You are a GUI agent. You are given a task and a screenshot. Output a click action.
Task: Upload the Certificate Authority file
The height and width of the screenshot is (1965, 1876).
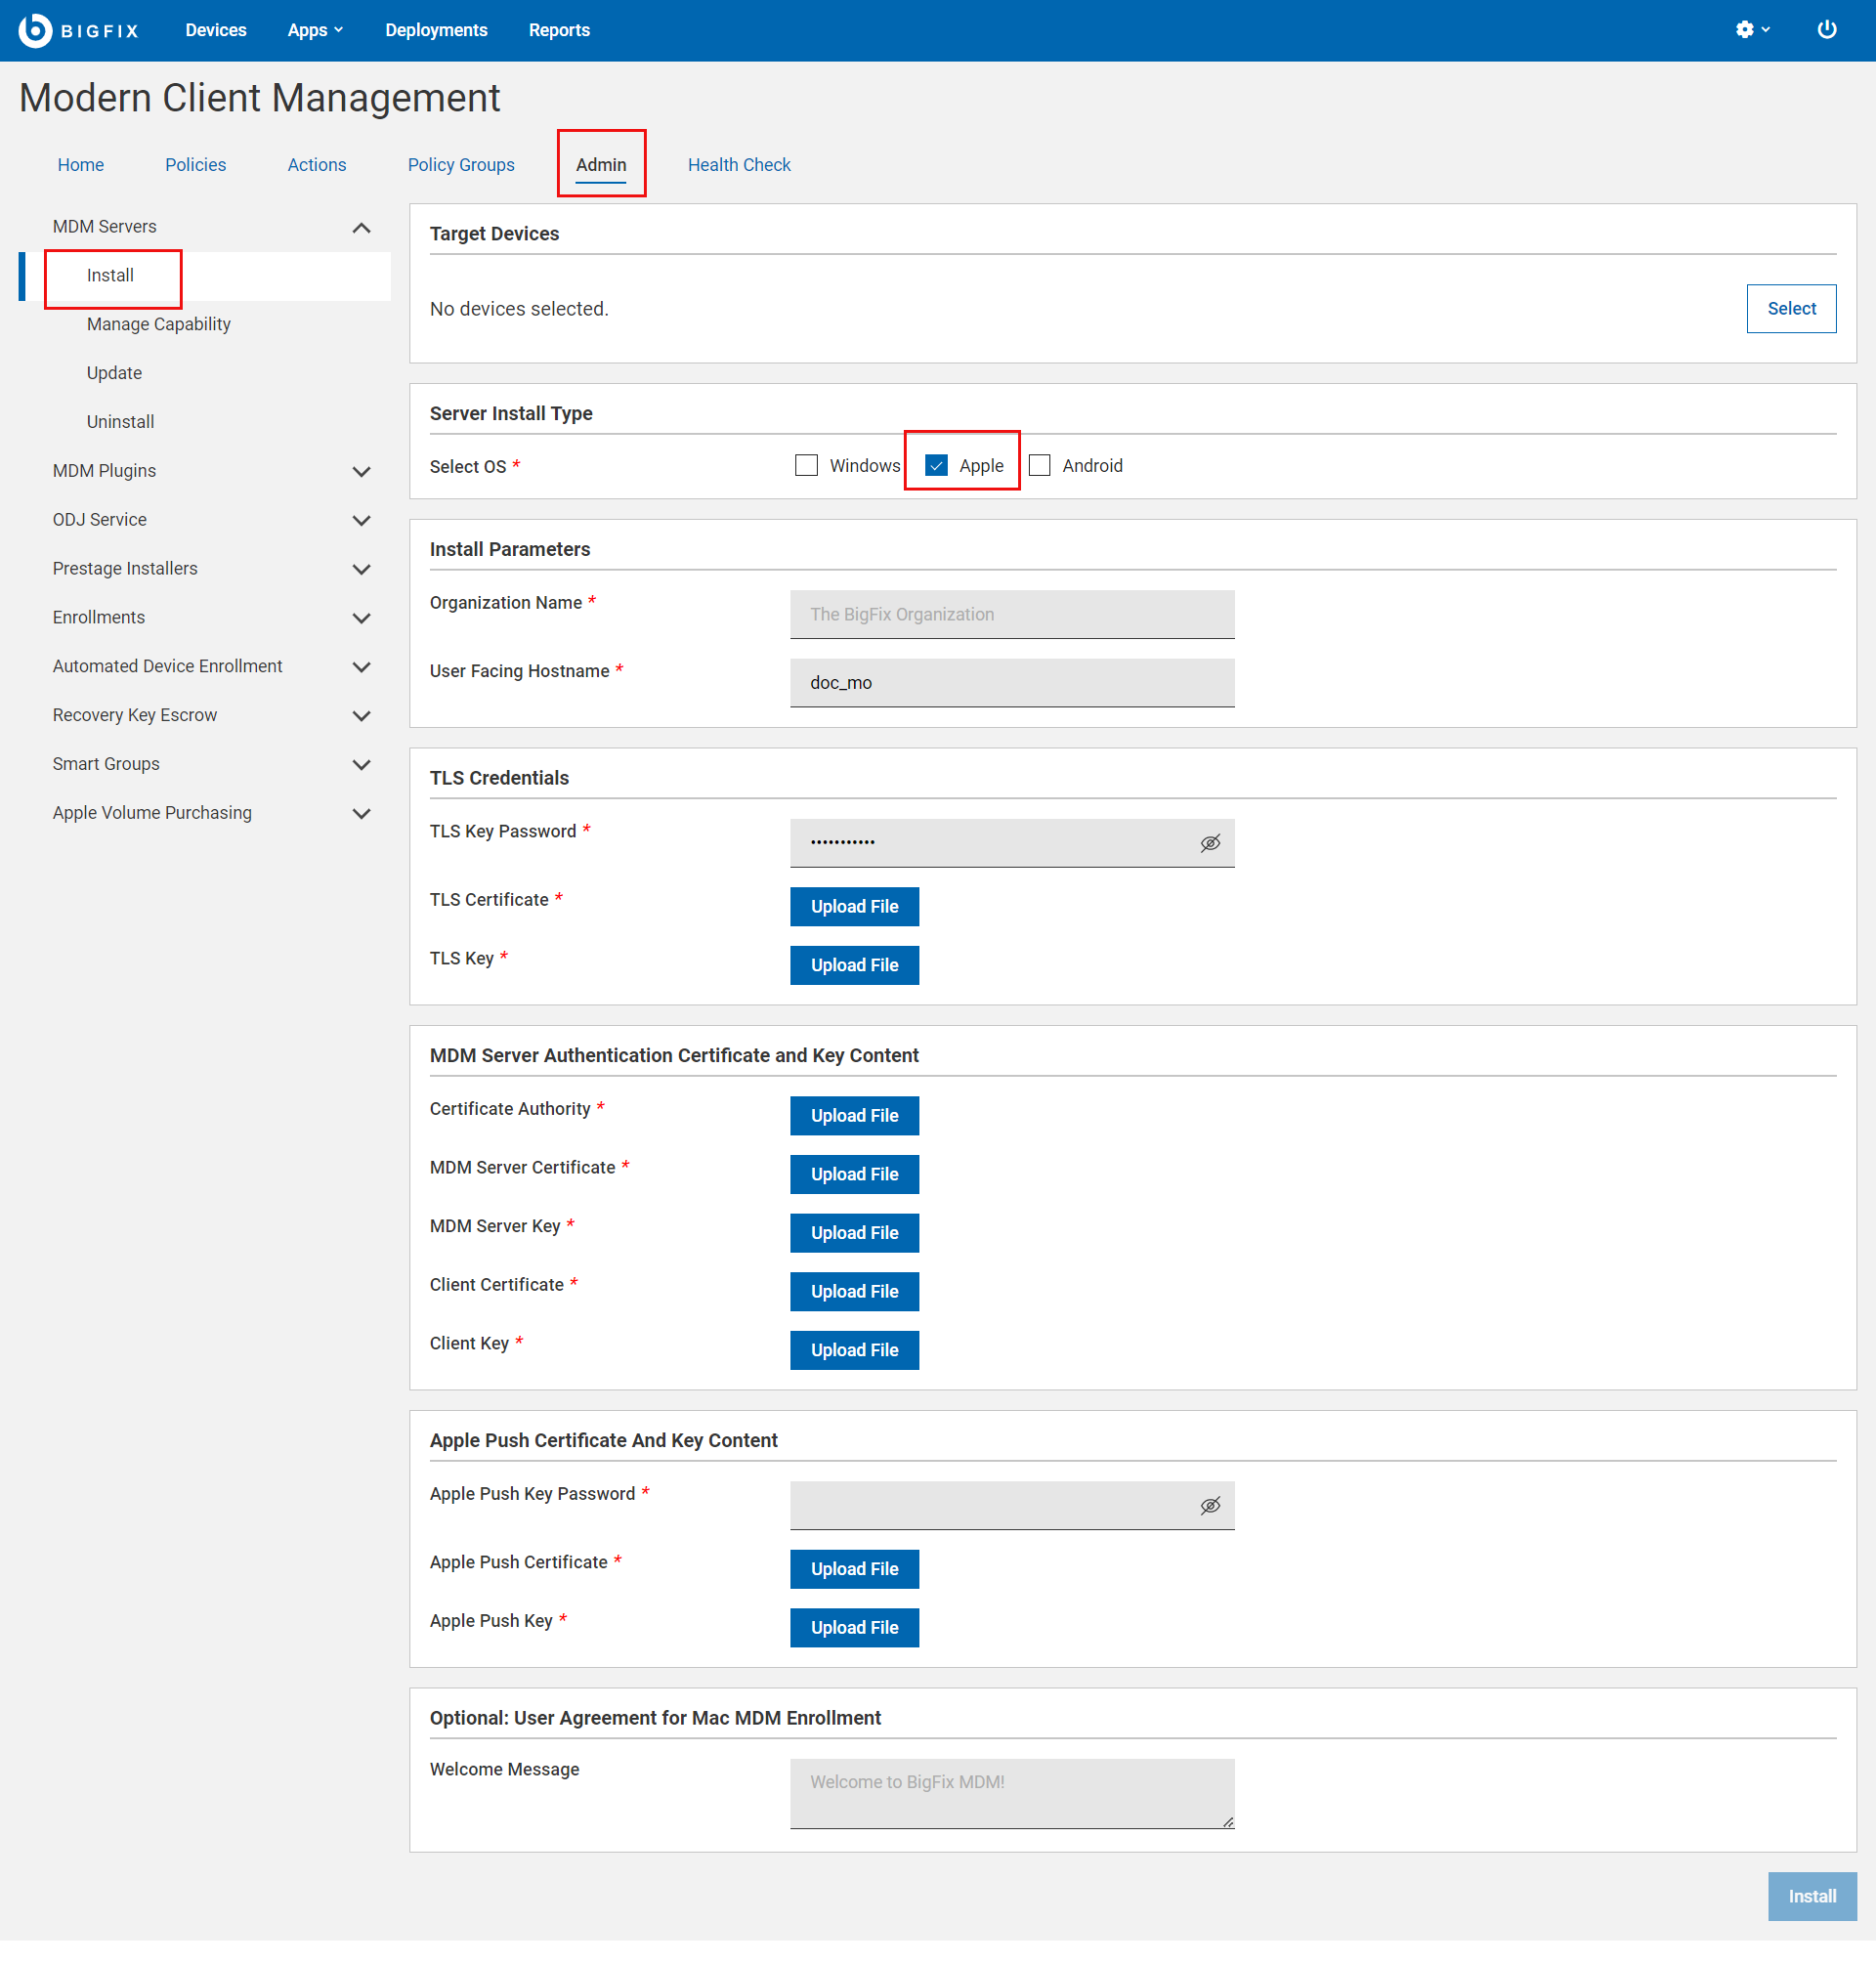pos(854,1115)
